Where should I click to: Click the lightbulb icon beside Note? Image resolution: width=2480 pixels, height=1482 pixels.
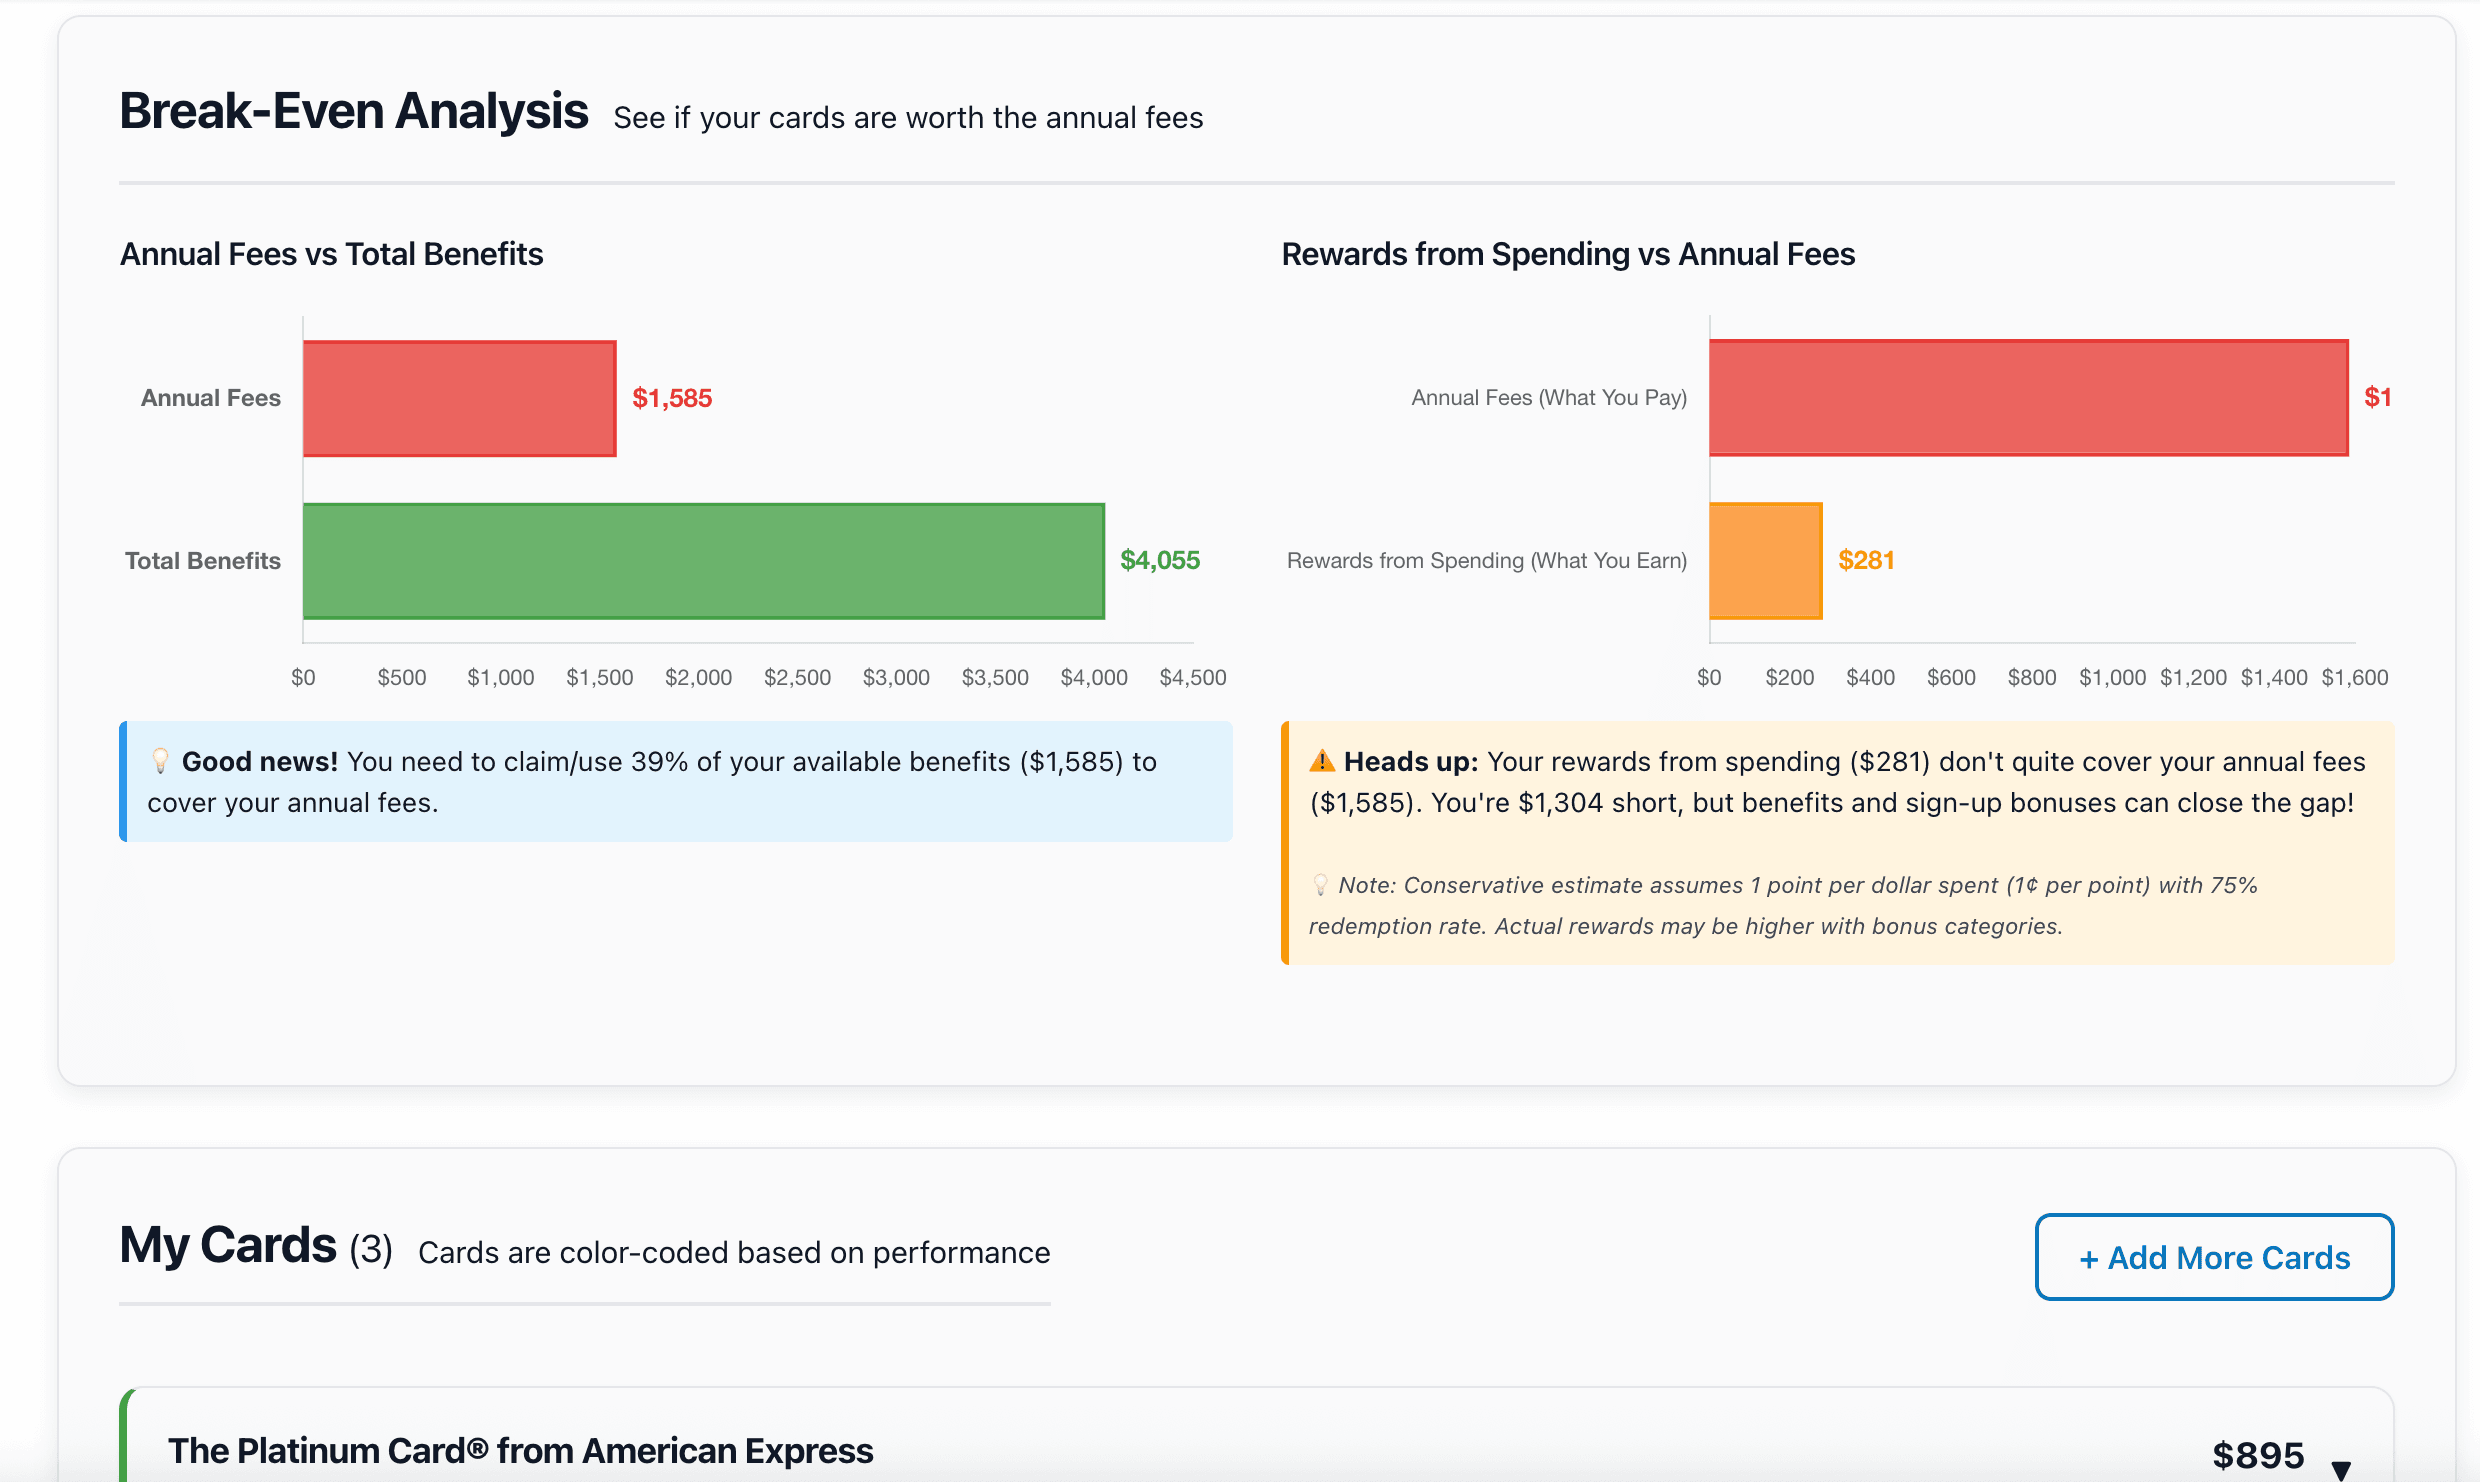click(x=1320, y=885)
